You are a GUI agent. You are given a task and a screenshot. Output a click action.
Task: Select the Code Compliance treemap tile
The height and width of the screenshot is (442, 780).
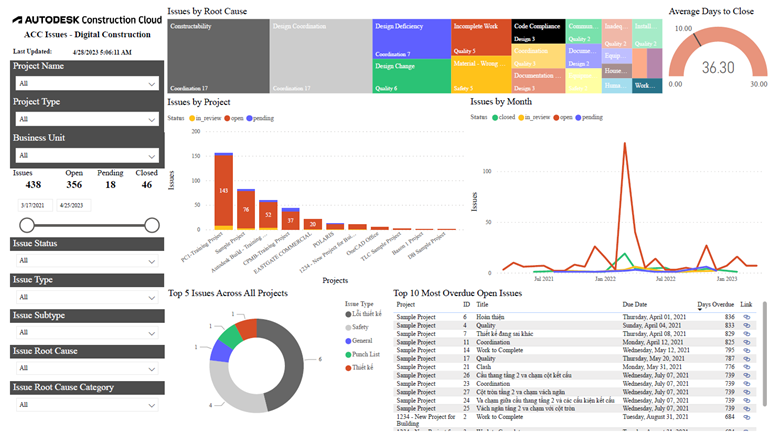point(538,31)
